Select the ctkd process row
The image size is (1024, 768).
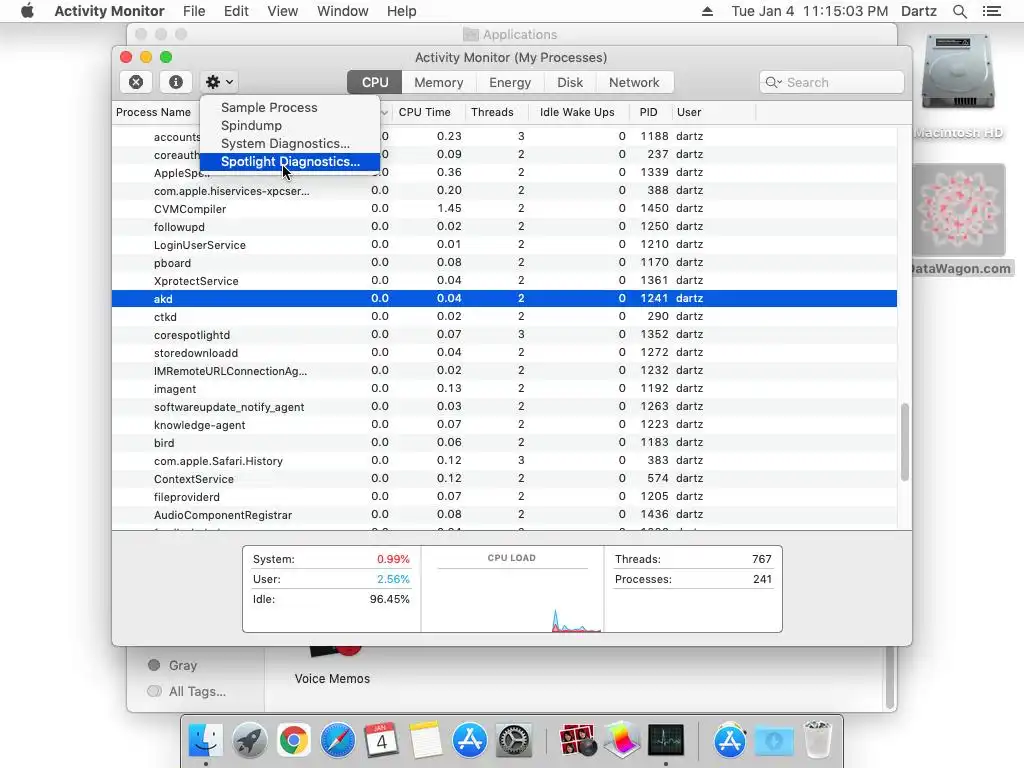pyautogui.click(x=504, y=317)
